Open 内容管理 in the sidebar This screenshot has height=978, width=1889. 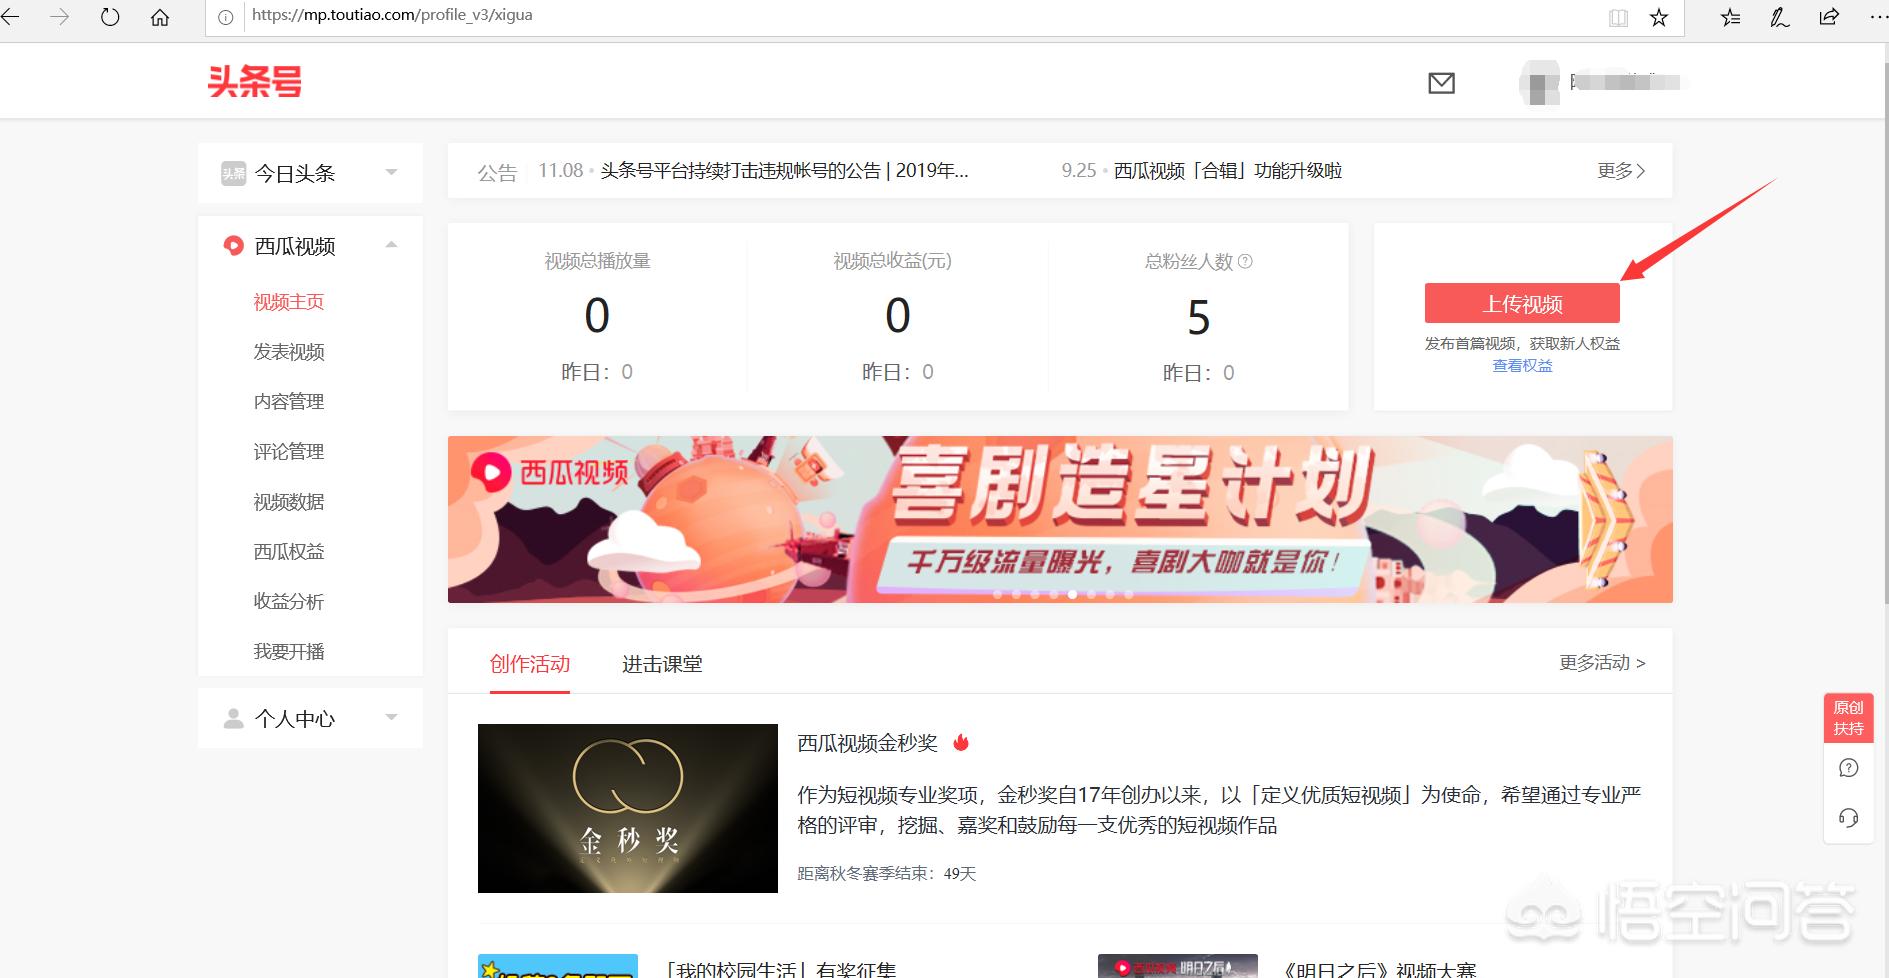[x=289, y=402]
